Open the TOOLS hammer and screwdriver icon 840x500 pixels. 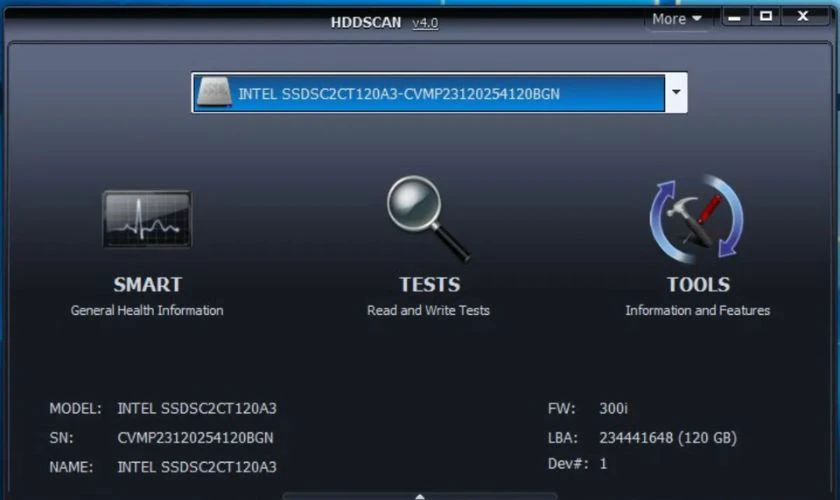(x=697, y=219)
